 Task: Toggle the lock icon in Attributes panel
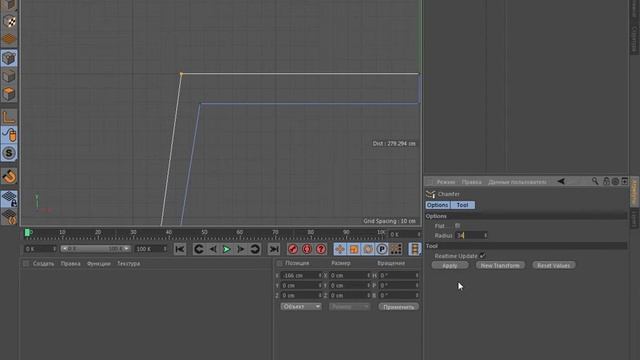tap(606, 181)
